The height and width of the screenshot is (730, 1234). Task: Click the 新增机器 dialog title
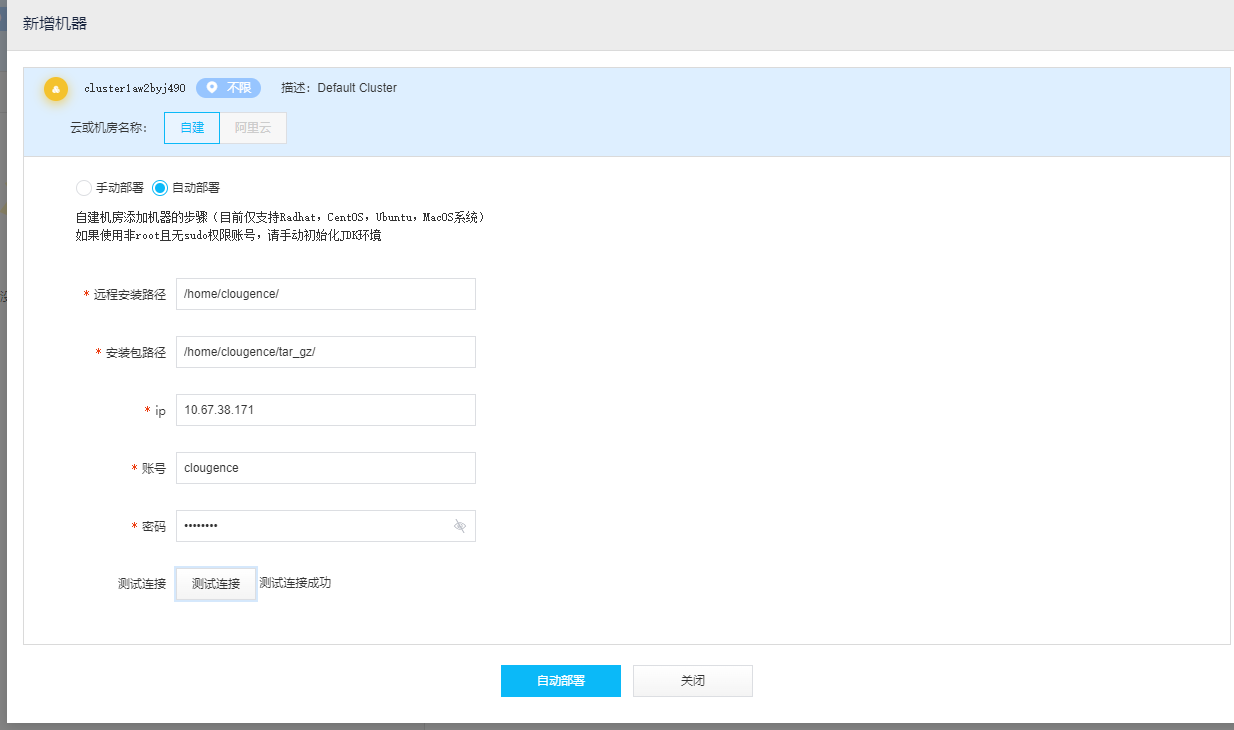tap(55, 23)
